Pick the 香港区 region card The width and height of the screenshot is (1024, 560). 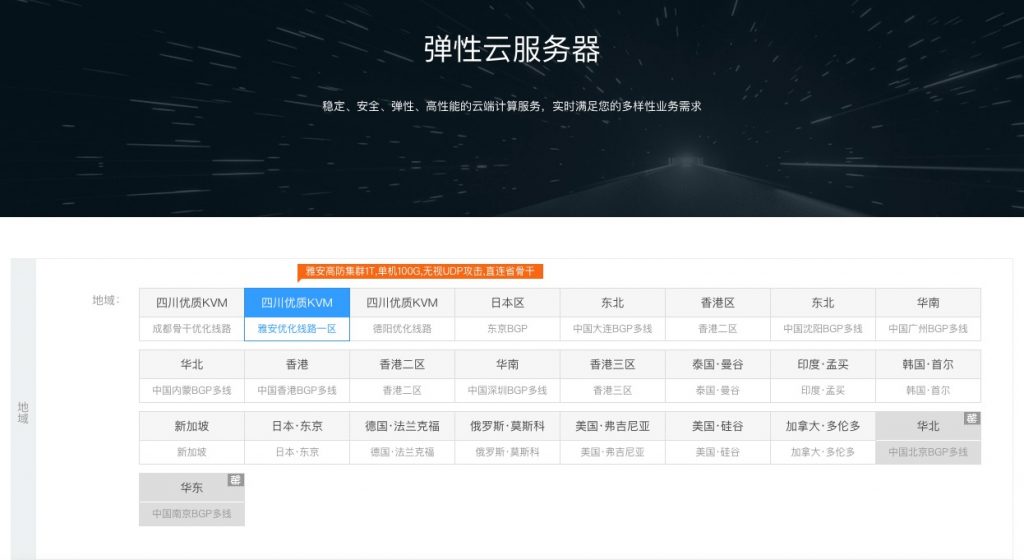coord(718,315)
